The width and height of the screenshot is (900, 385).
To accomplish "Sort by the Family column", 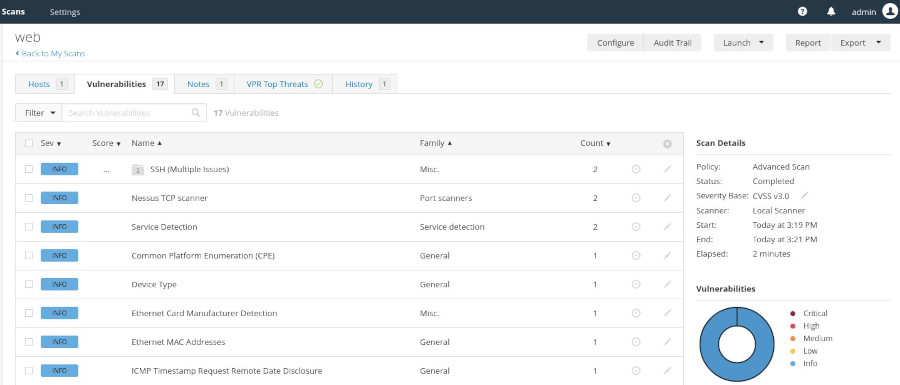I will 436,143.
